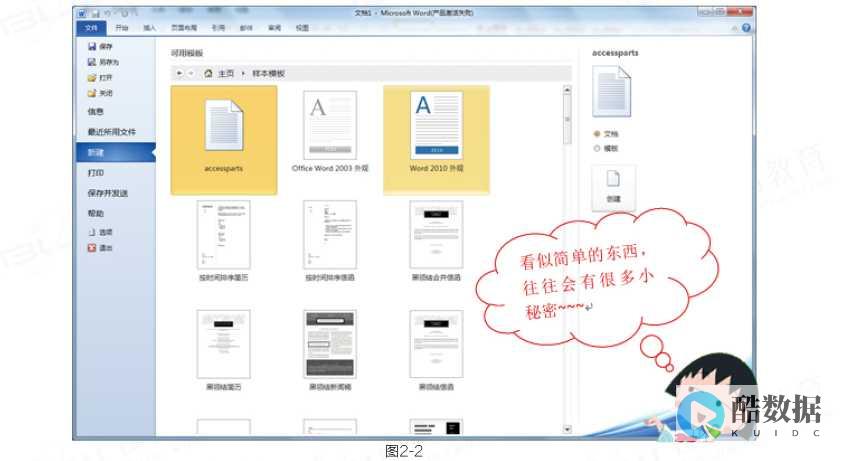Click the template list scrollbar thumb
The width and height of the screenshot is (844, 461).
coord(567,120)
